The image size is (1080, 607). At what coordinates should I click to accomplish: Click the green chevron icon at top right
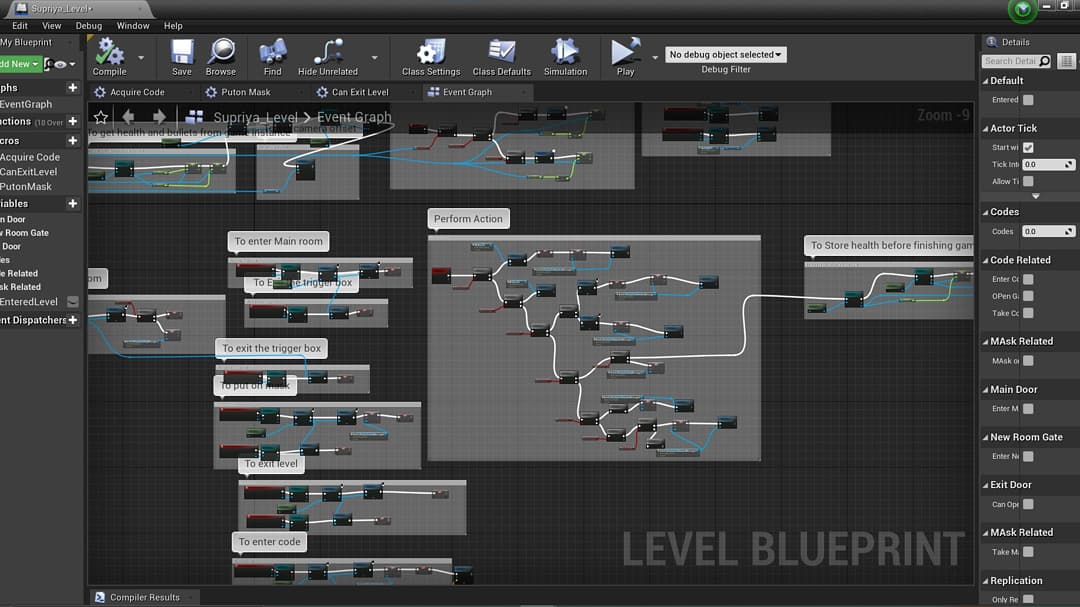pos(1023,10)
